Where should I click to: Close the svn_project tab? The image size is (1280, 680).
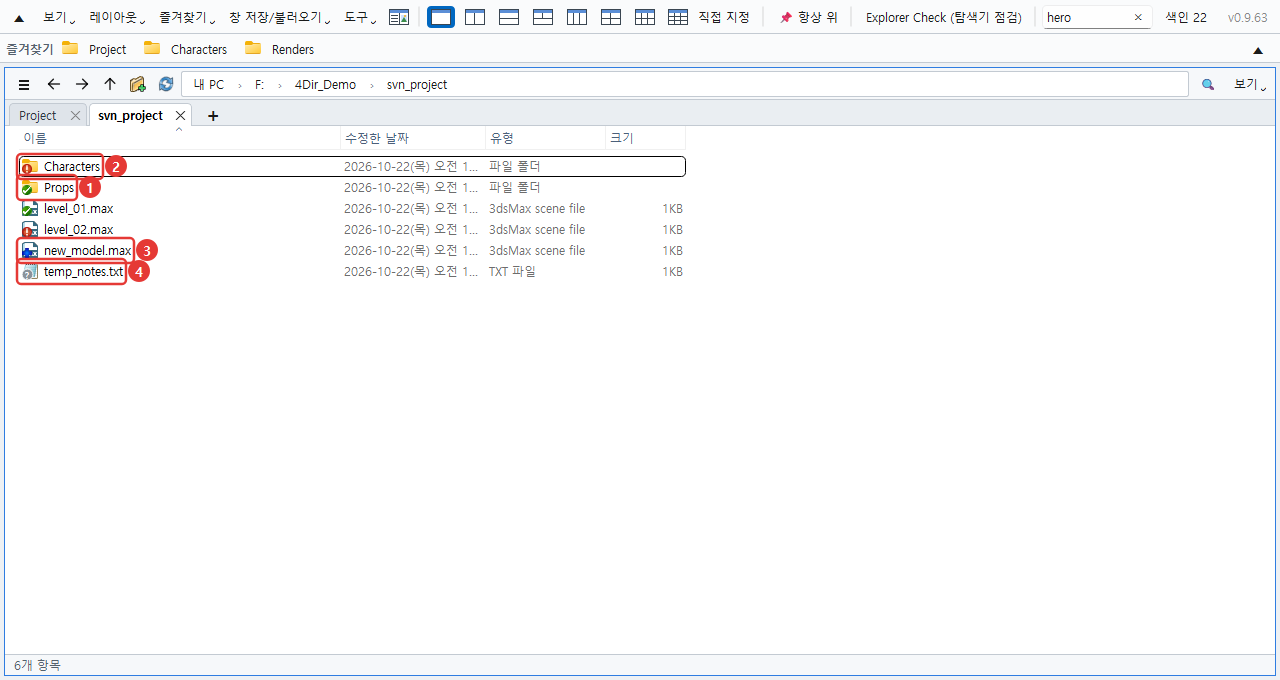point(180,116)
